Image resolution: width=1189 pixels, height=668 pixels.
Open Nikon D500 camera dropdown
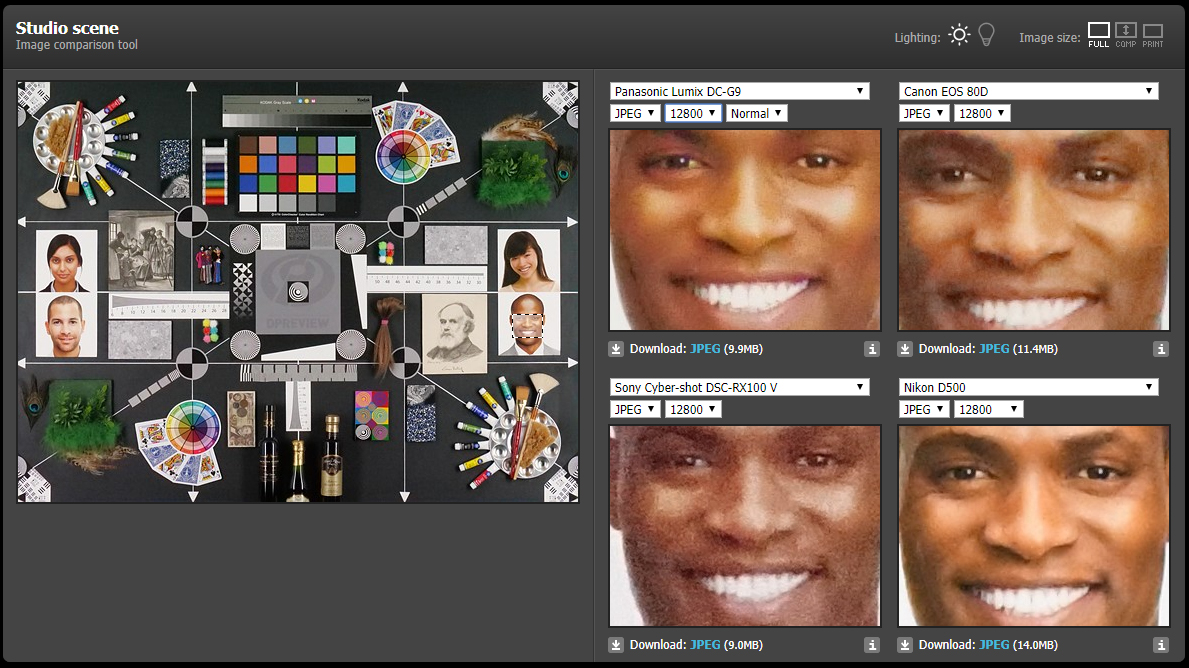point(1028,387)
